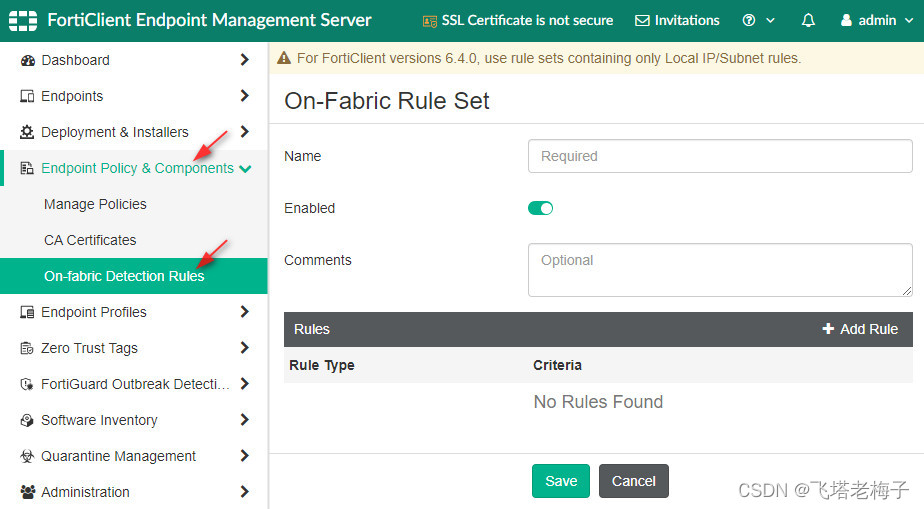This screenshot has width=924, height=509.
Task: Expand the Administration chevron
Action: (x=245, y=491)
